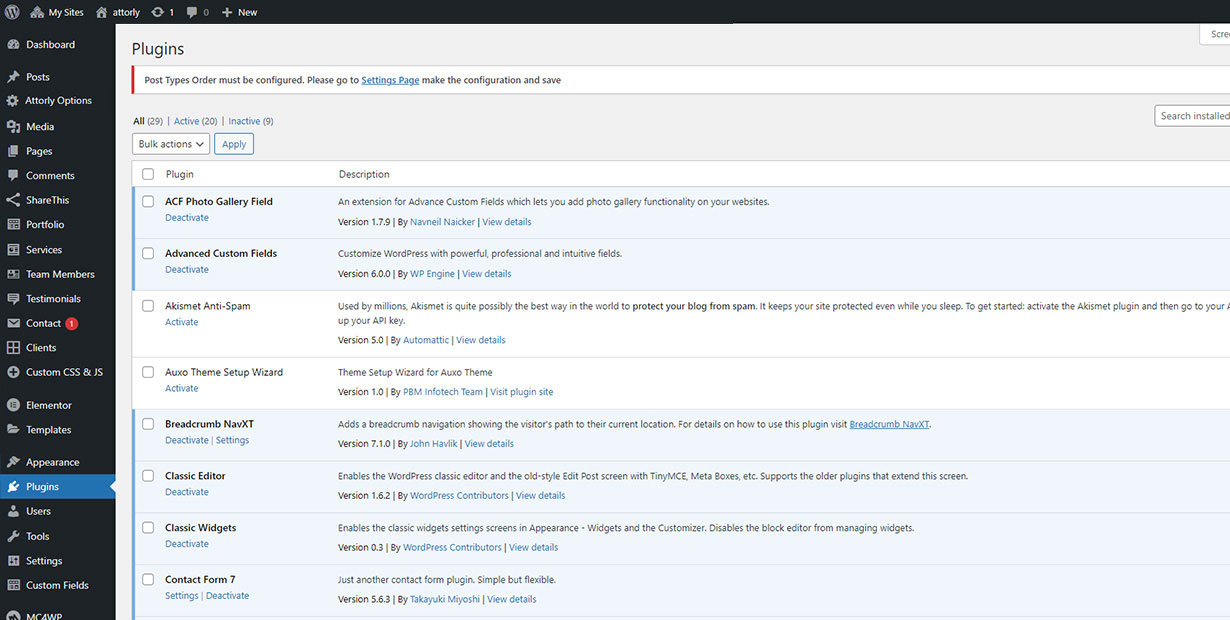1230x620 pixels.
Task: Open the Elementor icon in sidebar
Action: pyautogui.click(x=13, y=406)
